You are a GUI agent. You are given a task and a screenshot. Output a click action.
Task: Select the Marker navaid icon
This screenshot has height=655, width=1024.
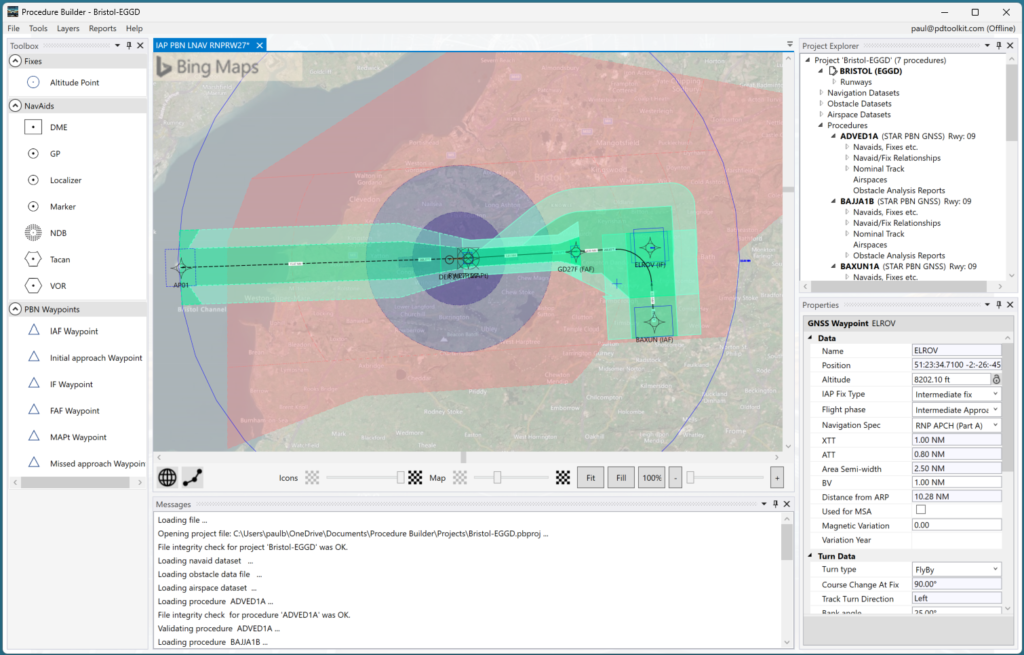pos(33,206)
